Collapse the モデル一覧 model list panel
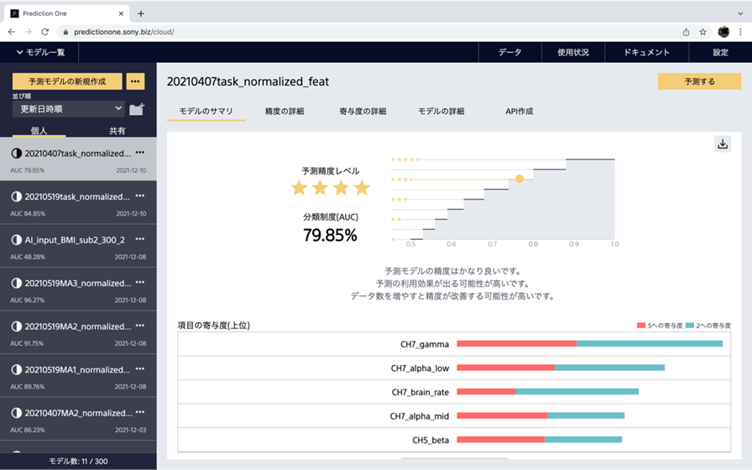Viewport: 752px width, 470px height. (x=40, y=52)
